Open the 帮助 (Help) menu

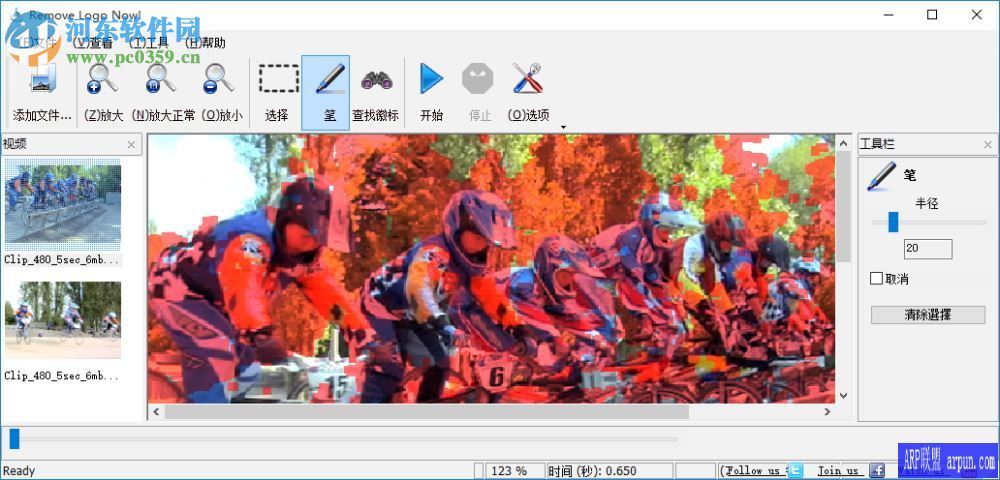(206, 43)
